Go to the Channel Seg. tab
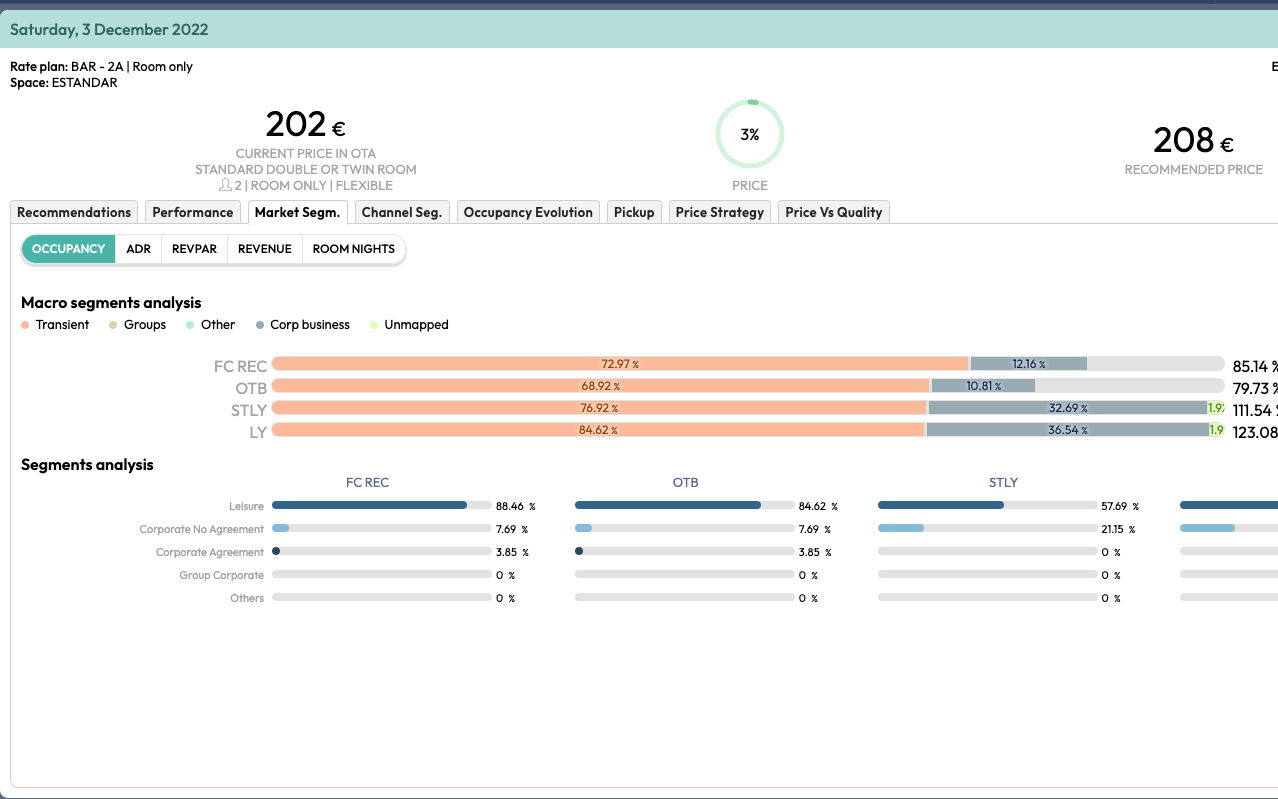This screenshot has height=799, width=1278. click(401, 212)
